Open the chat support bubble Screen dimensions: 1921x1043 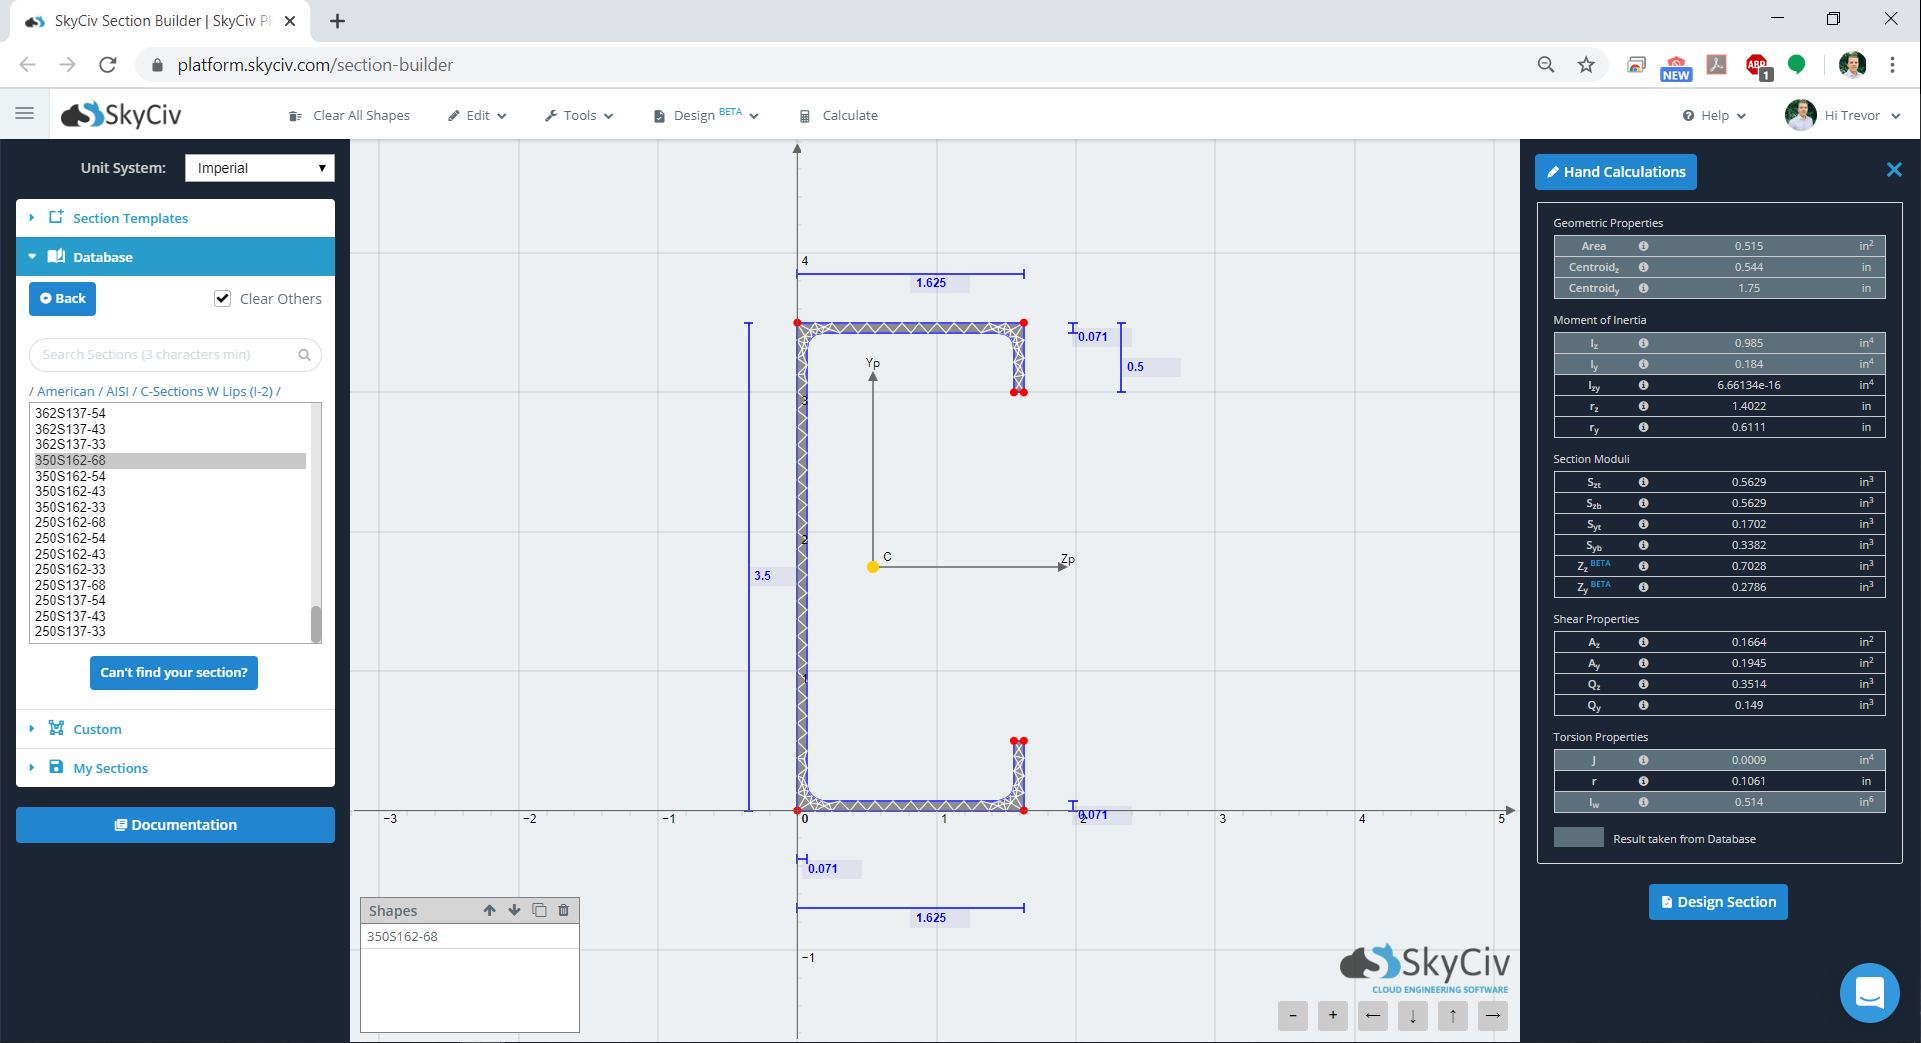[x=1870, y=993]
